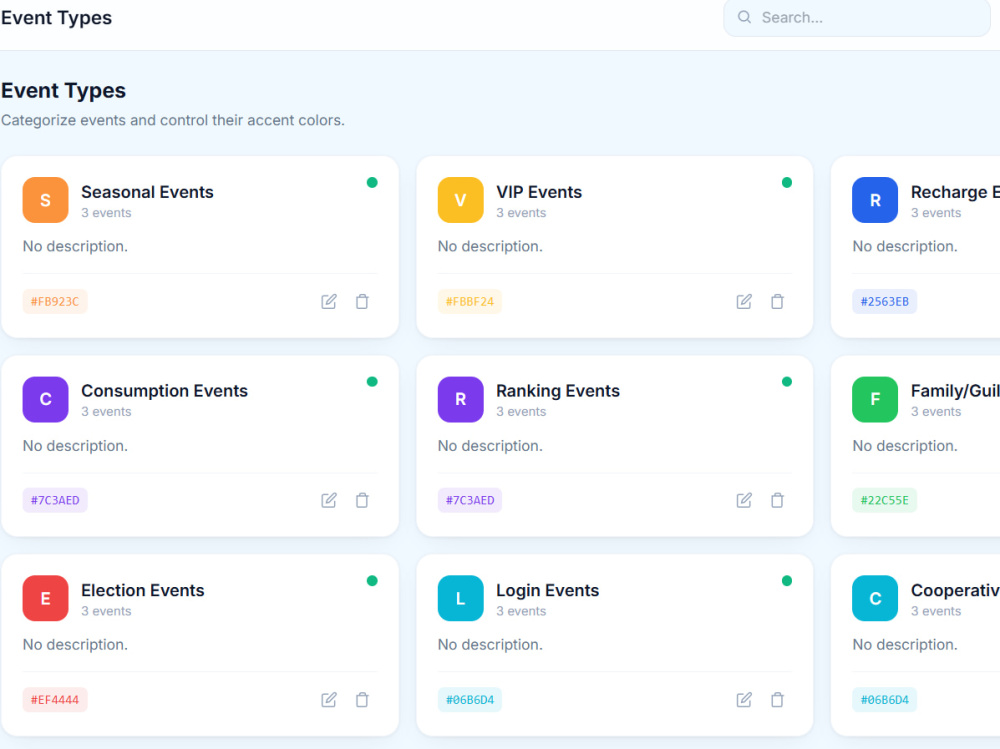The image size is (1000, 749).
Task: Click the green F Family avatar
Action: point(875,399)
